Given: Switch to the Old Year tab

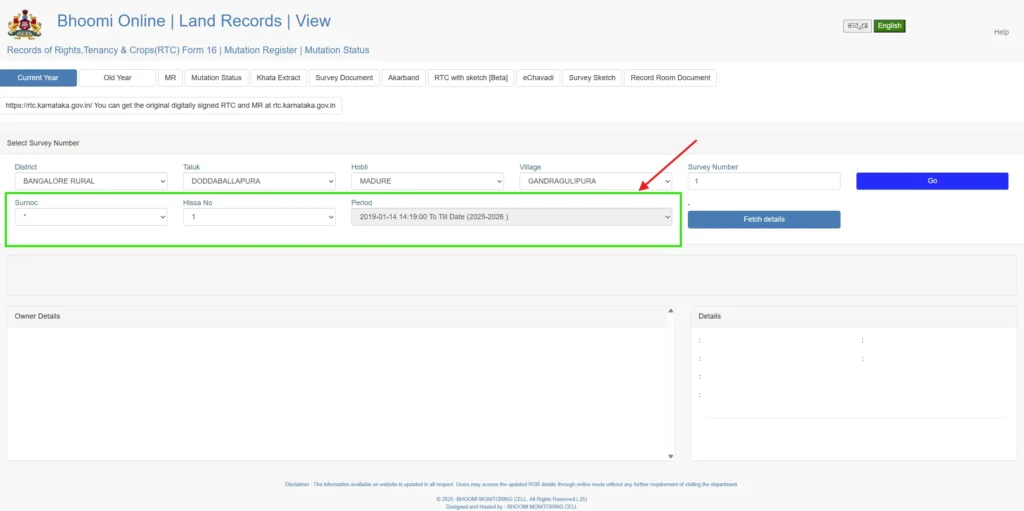Looking at the screenshot, I should pos(117,78).
